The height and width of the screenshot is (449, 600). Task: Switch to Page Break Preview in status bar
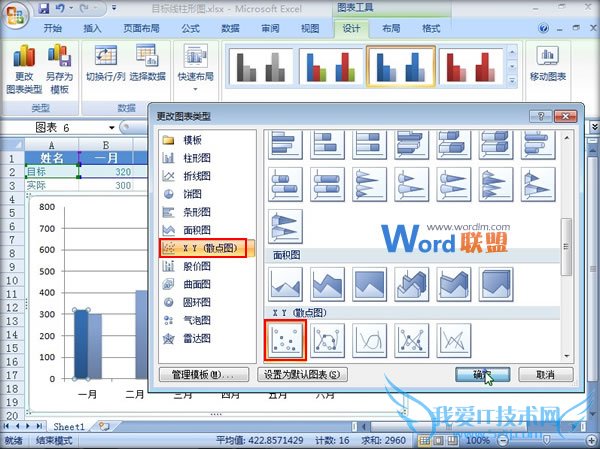(452, 440)
